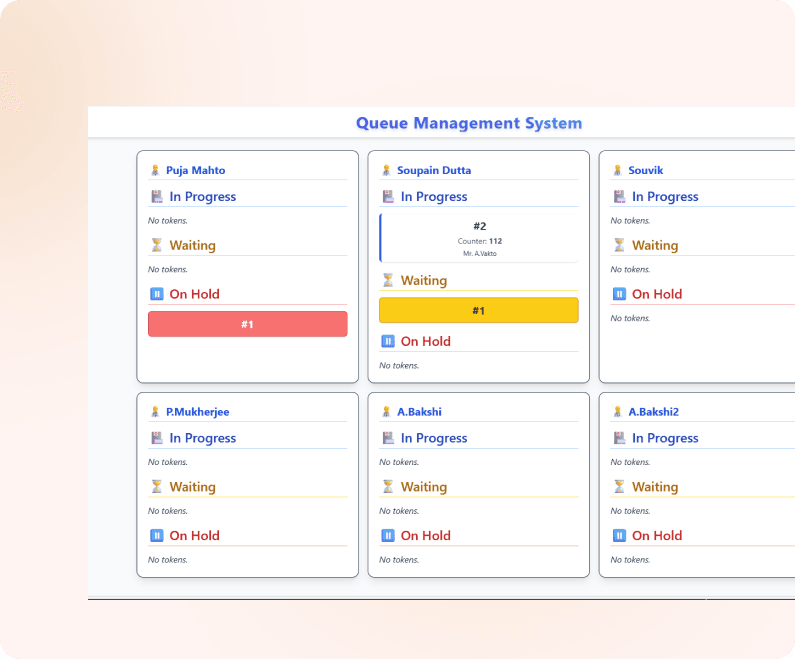
Task: Click the In Progress icon in A.Bakshi's card
Action: 388,438
